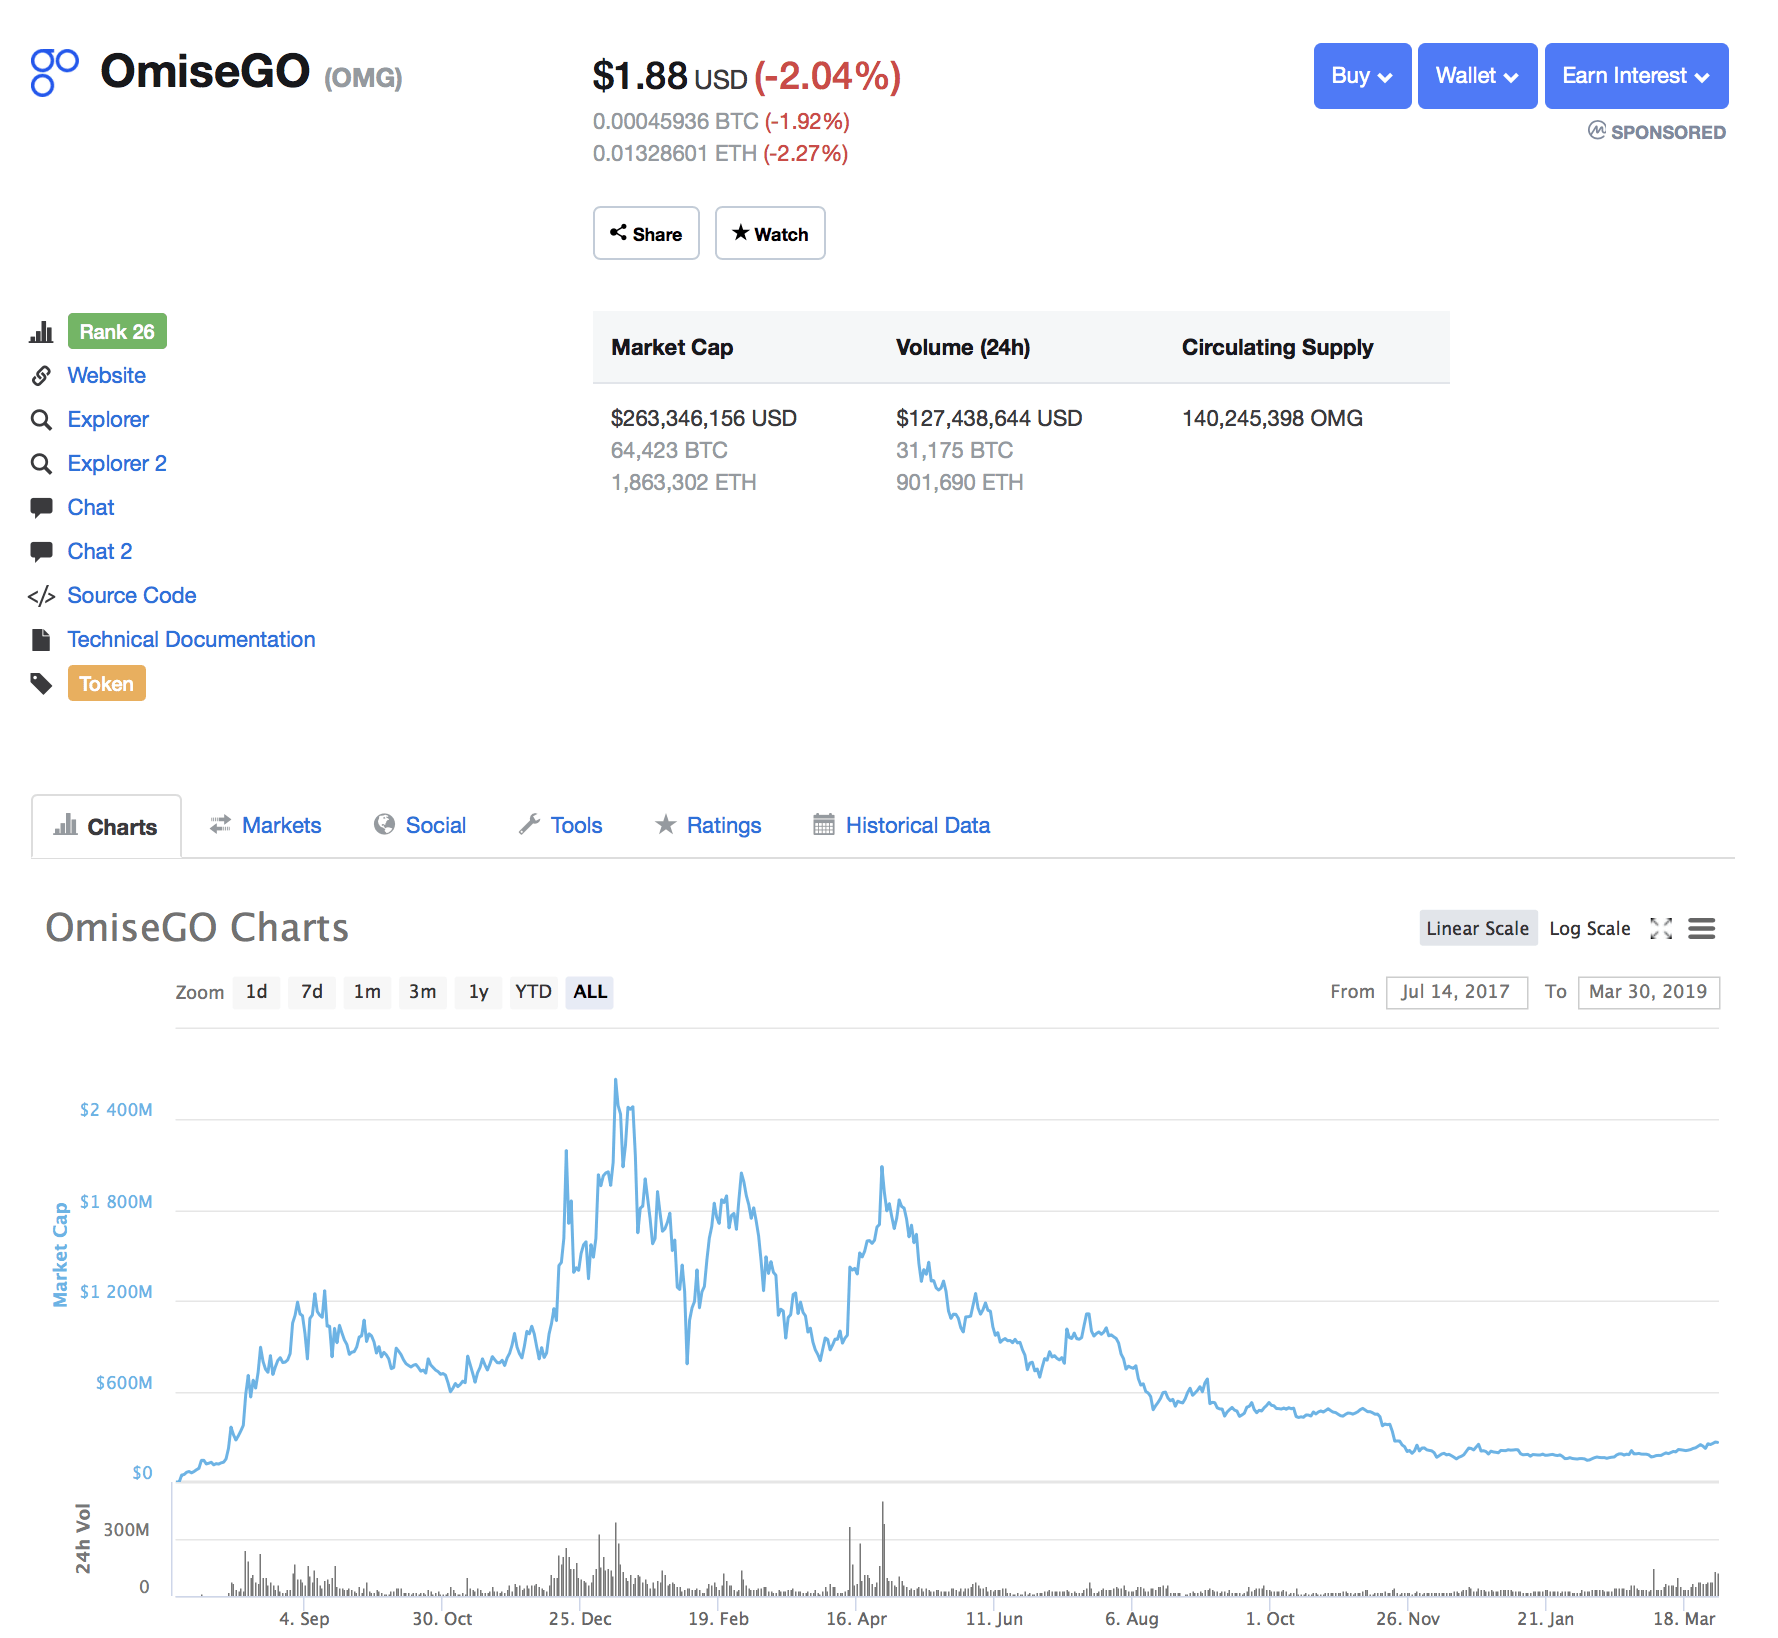The height and width of the screenshot is (1638, 1778).
Task: Set chart zoom to 1m
Action: tap(367, 992)
